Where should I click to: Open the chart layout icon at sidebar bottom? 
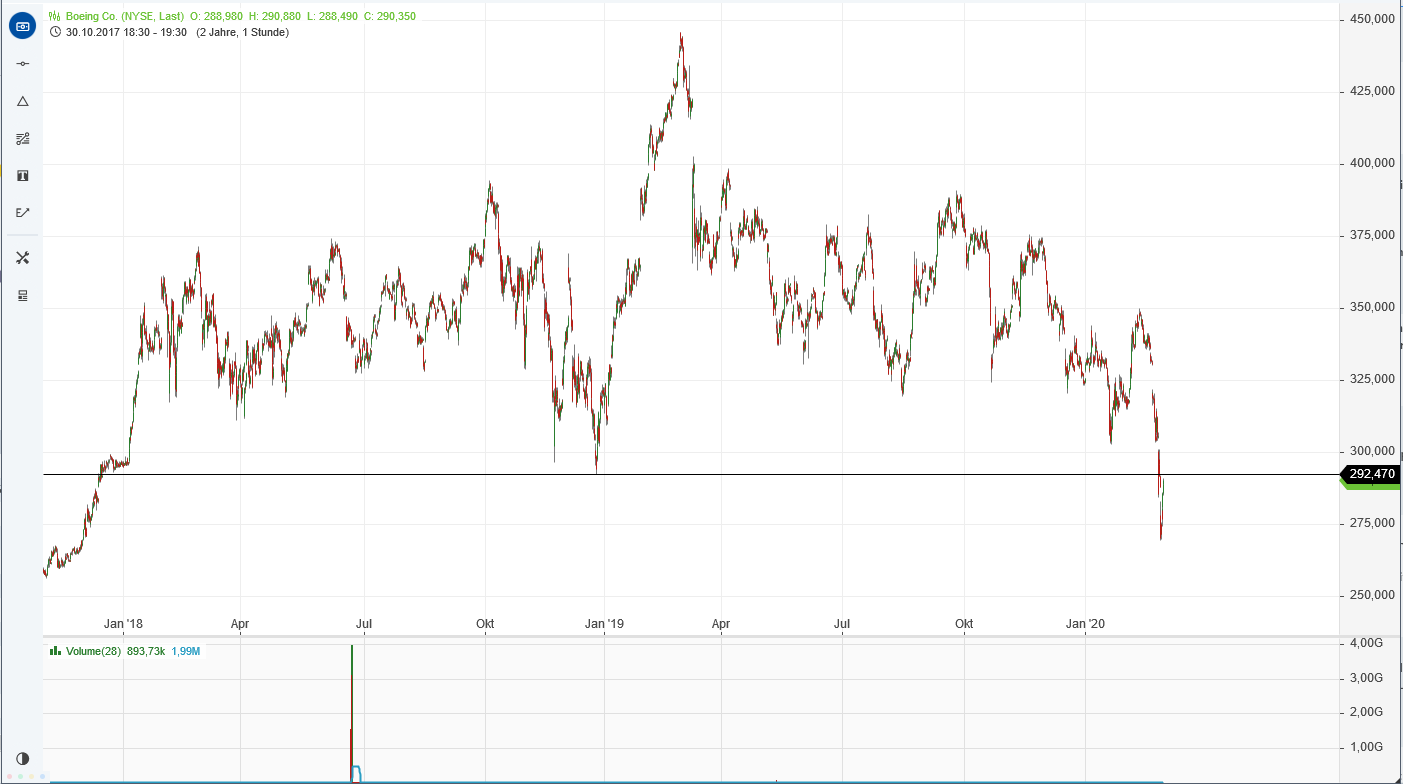22,294
